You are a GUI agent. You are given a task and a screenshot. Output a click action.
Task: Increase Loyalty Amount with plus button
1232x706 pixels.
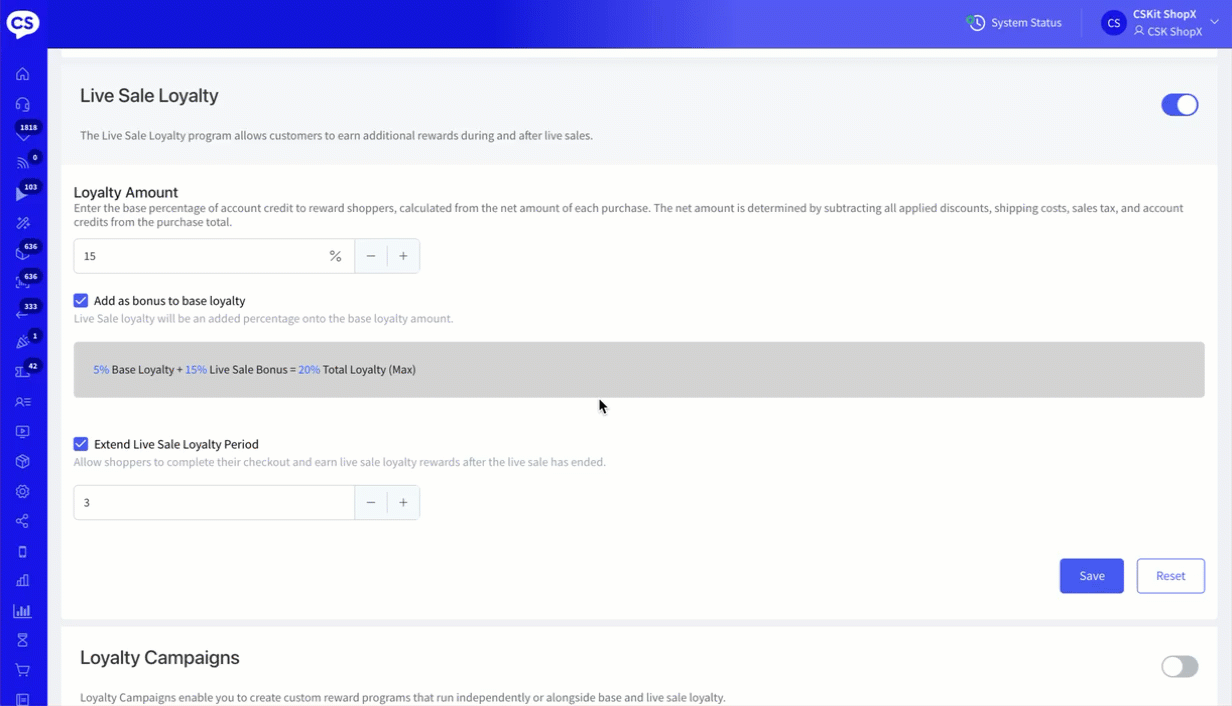click(403, 256)
